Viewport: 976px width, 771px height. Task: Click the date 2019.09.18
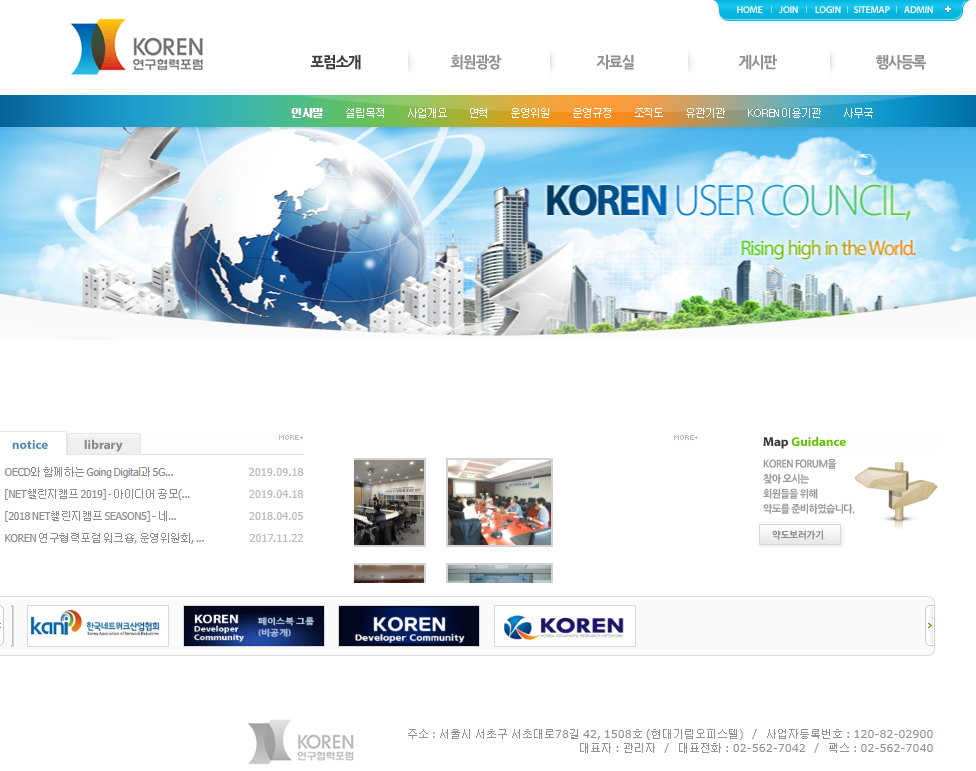pyautogui.click(x=276, y=472)
